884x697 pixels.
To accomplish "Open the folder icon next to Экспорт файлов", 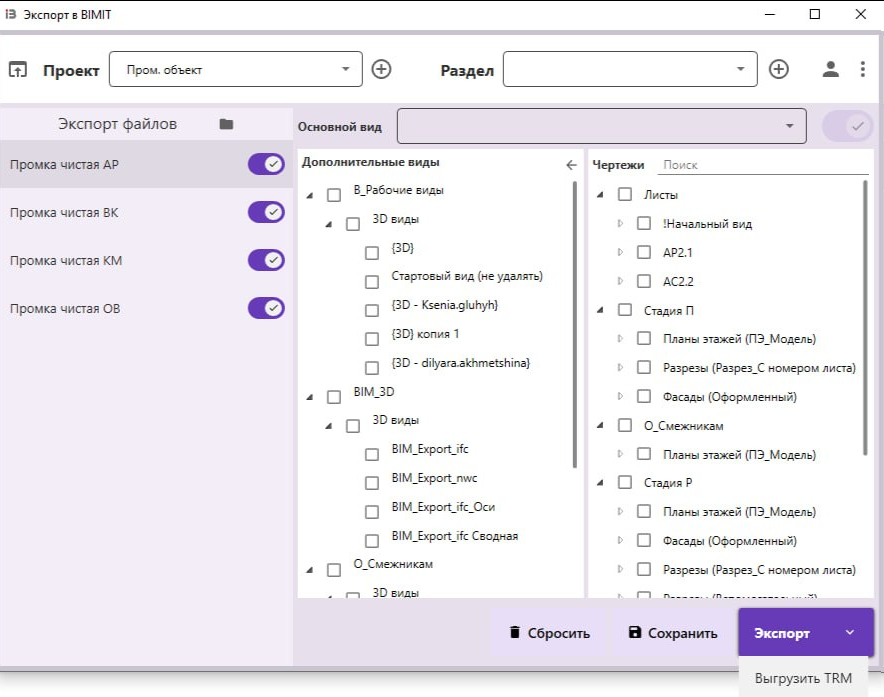I will coord(226,124).
